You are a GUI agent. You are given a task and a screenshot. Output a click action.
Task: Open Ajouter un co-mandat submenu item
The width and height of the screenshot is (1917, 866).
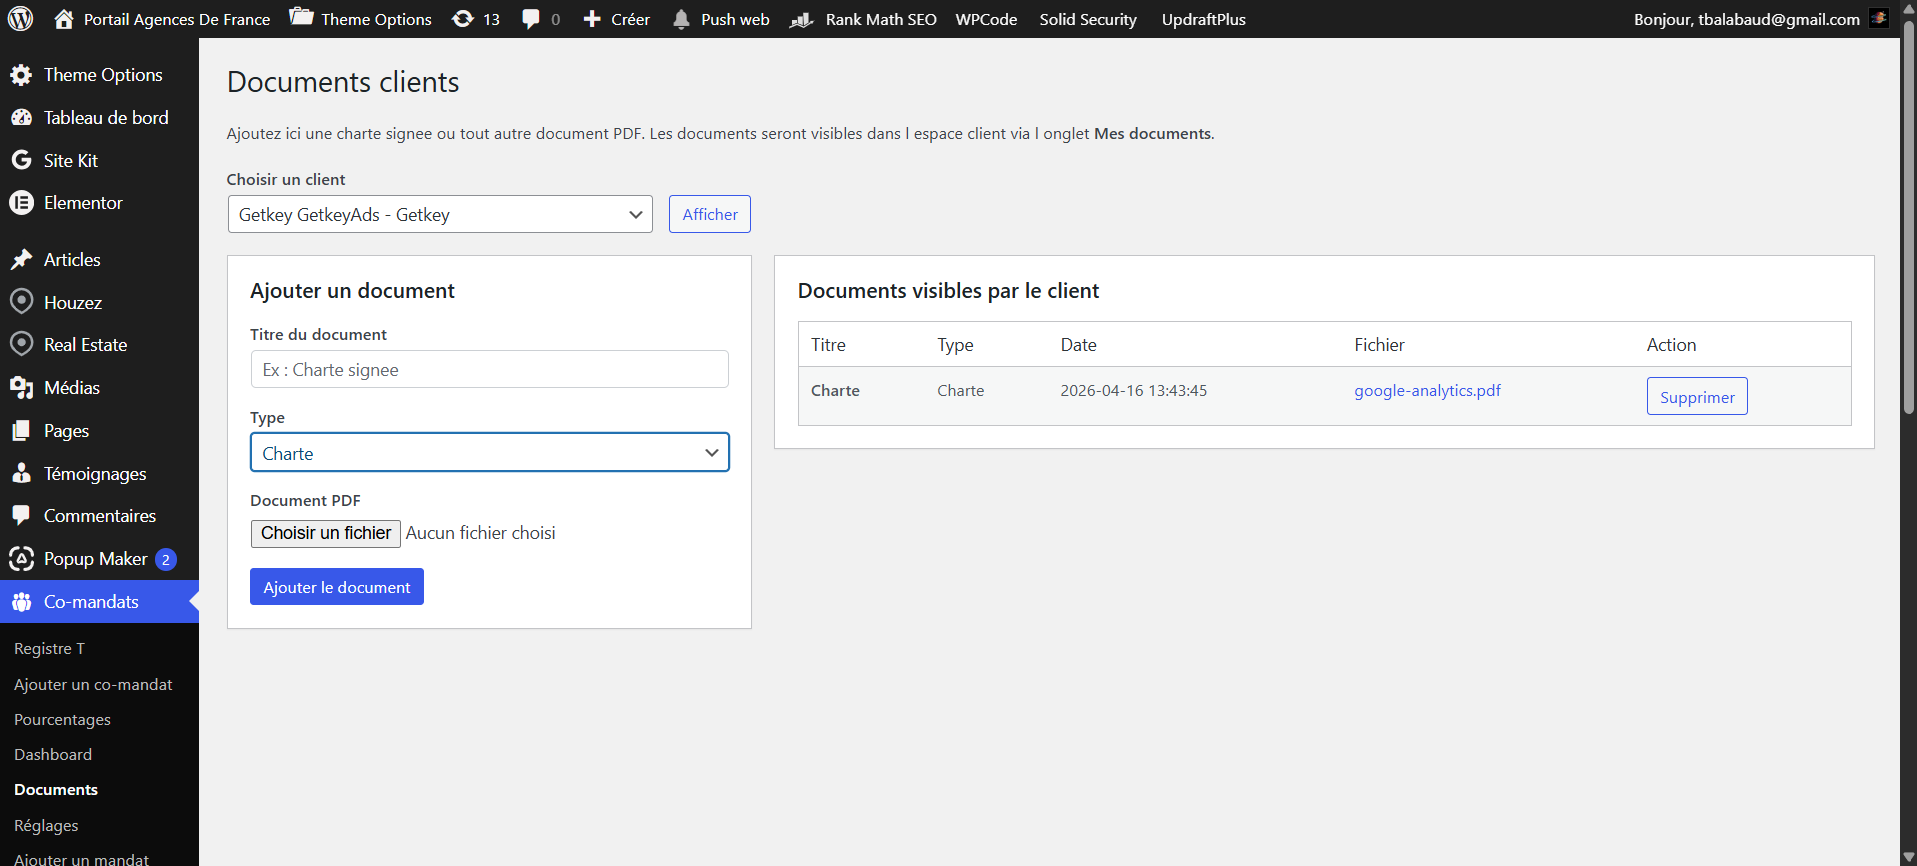tap(93, 685)
